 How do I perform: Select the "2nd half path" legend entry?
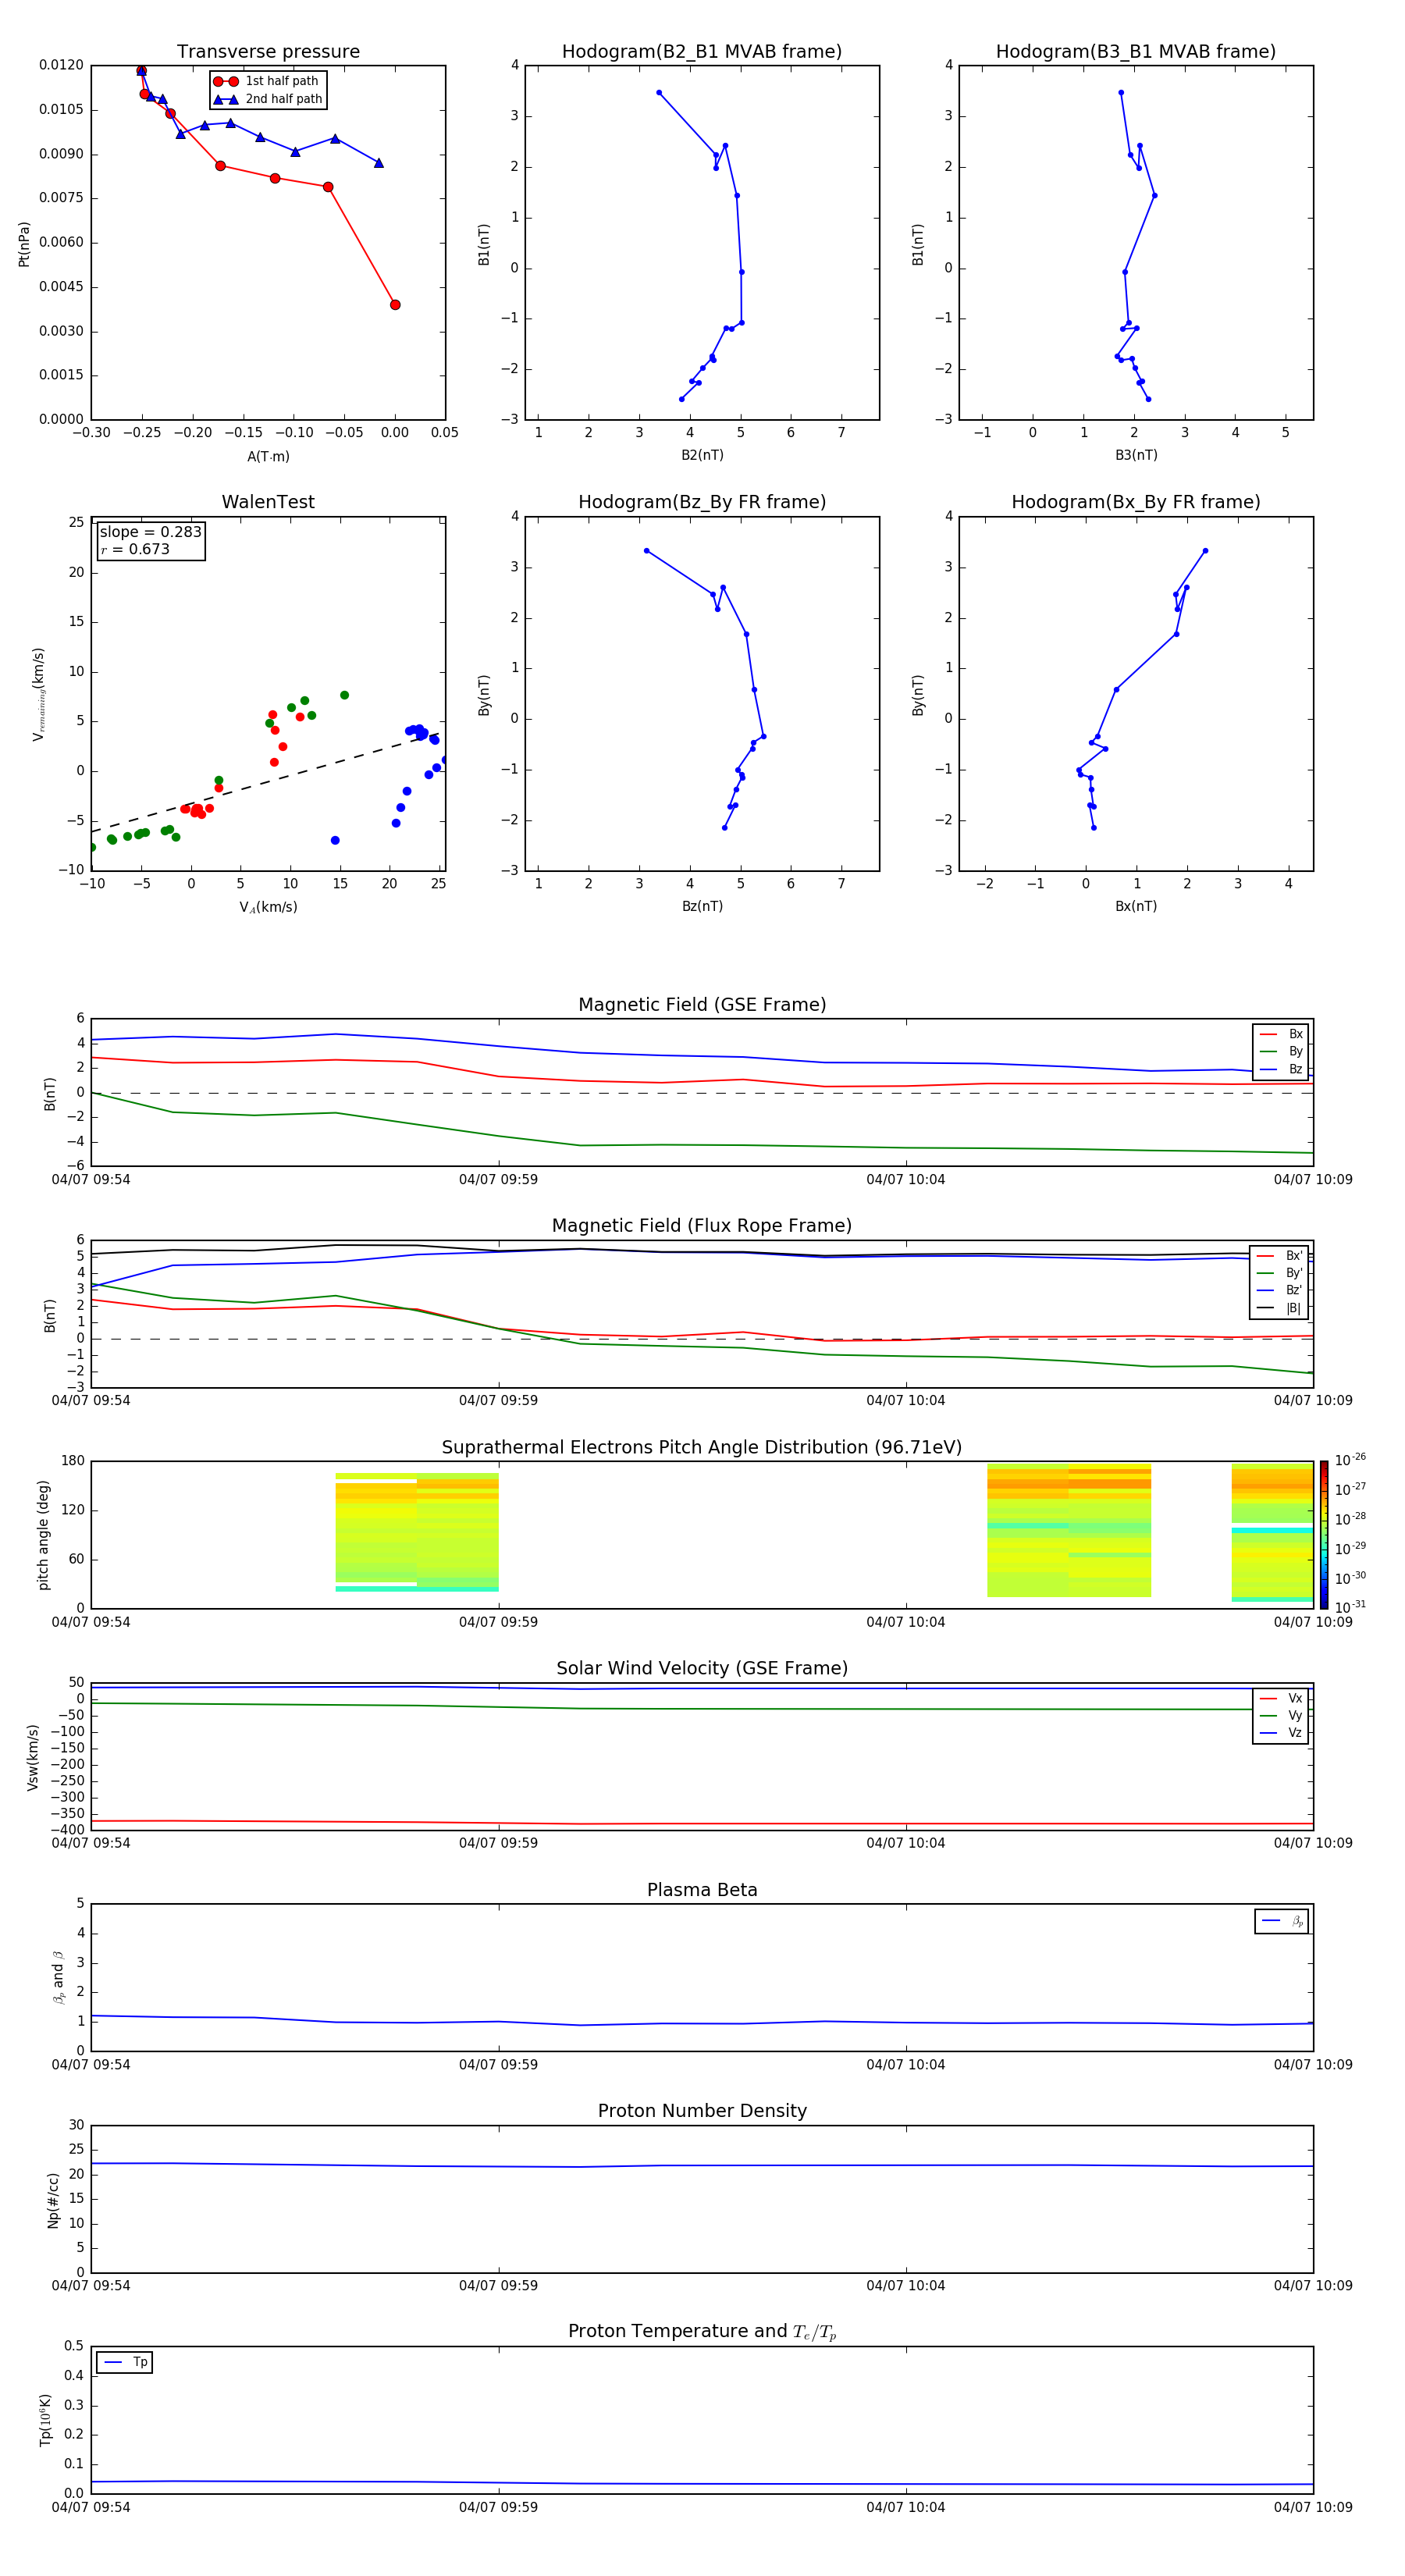coord(268,99)
